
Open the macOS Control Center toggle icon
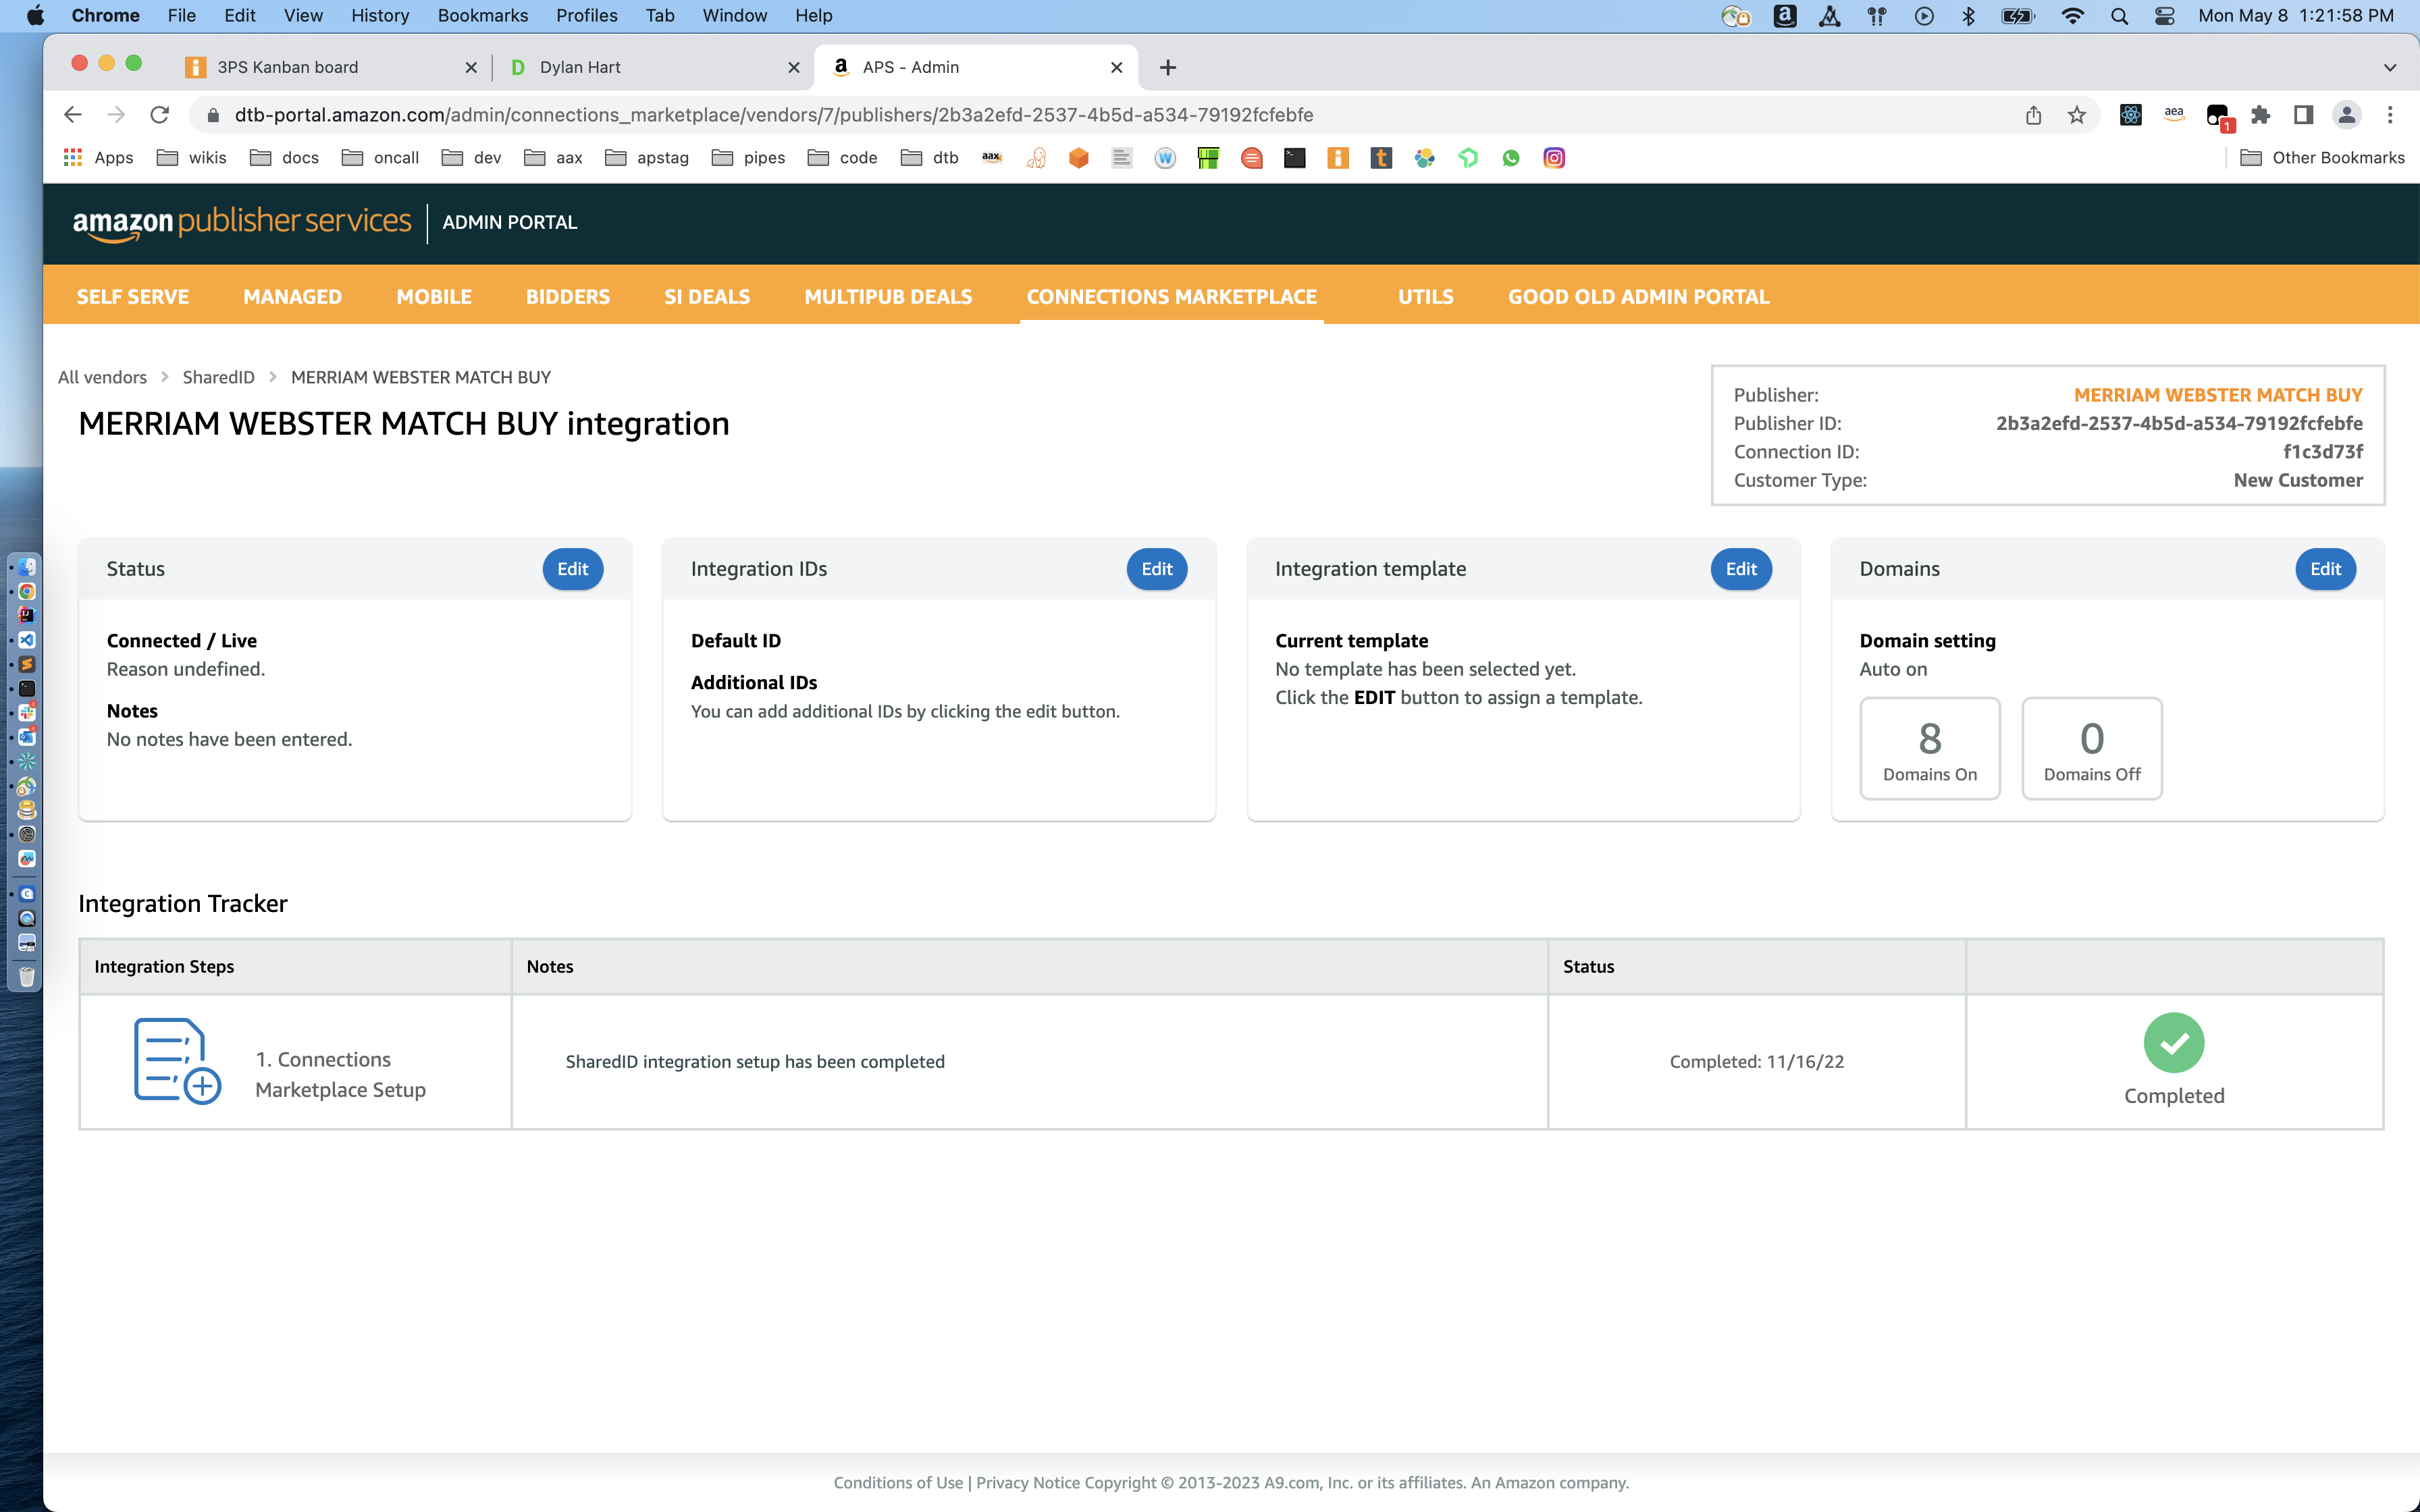coord(2164,16)
